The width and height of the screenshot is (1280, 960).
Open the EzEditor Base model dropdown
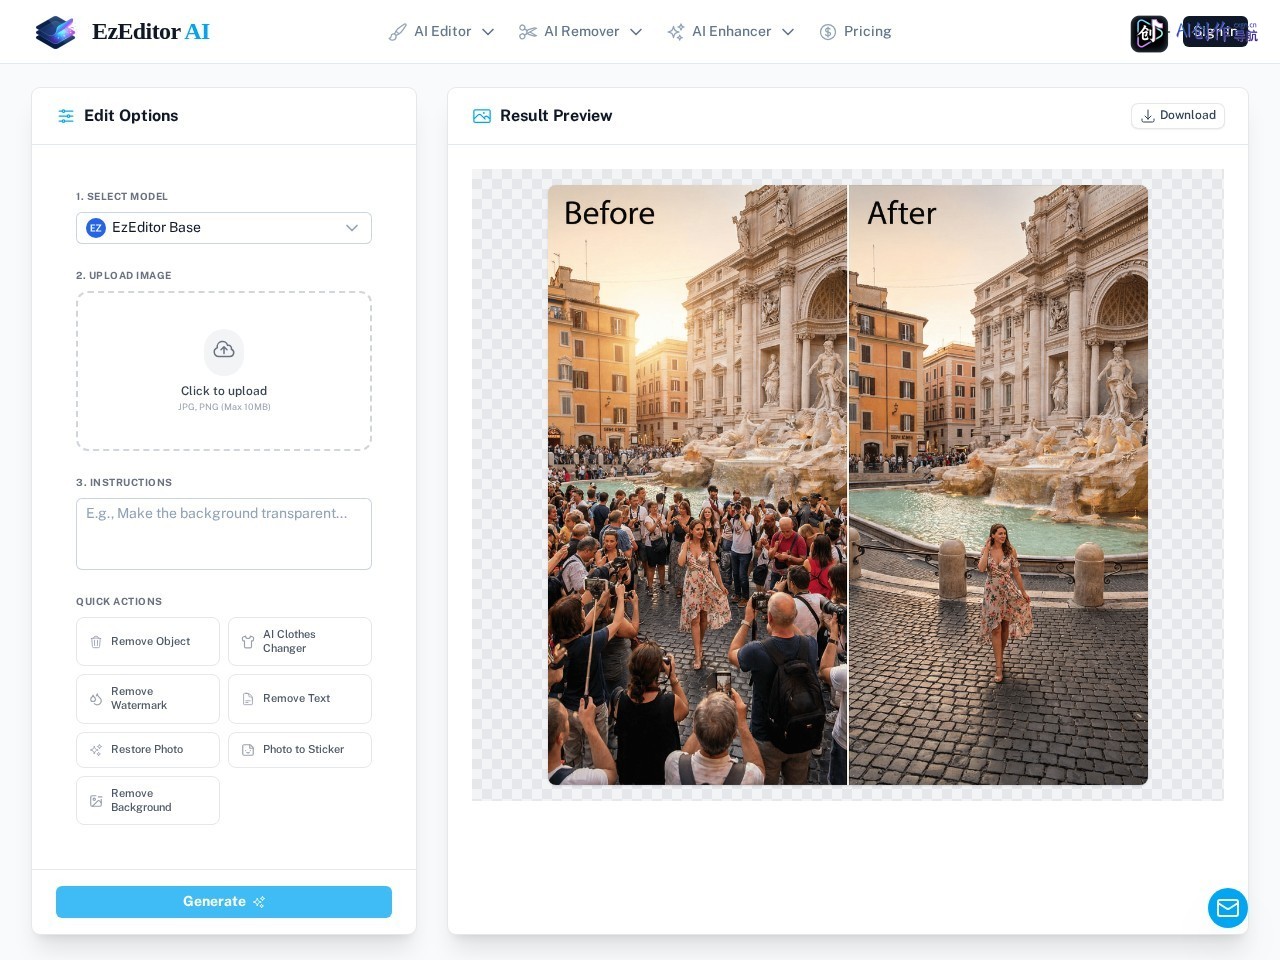pos(224,228)
